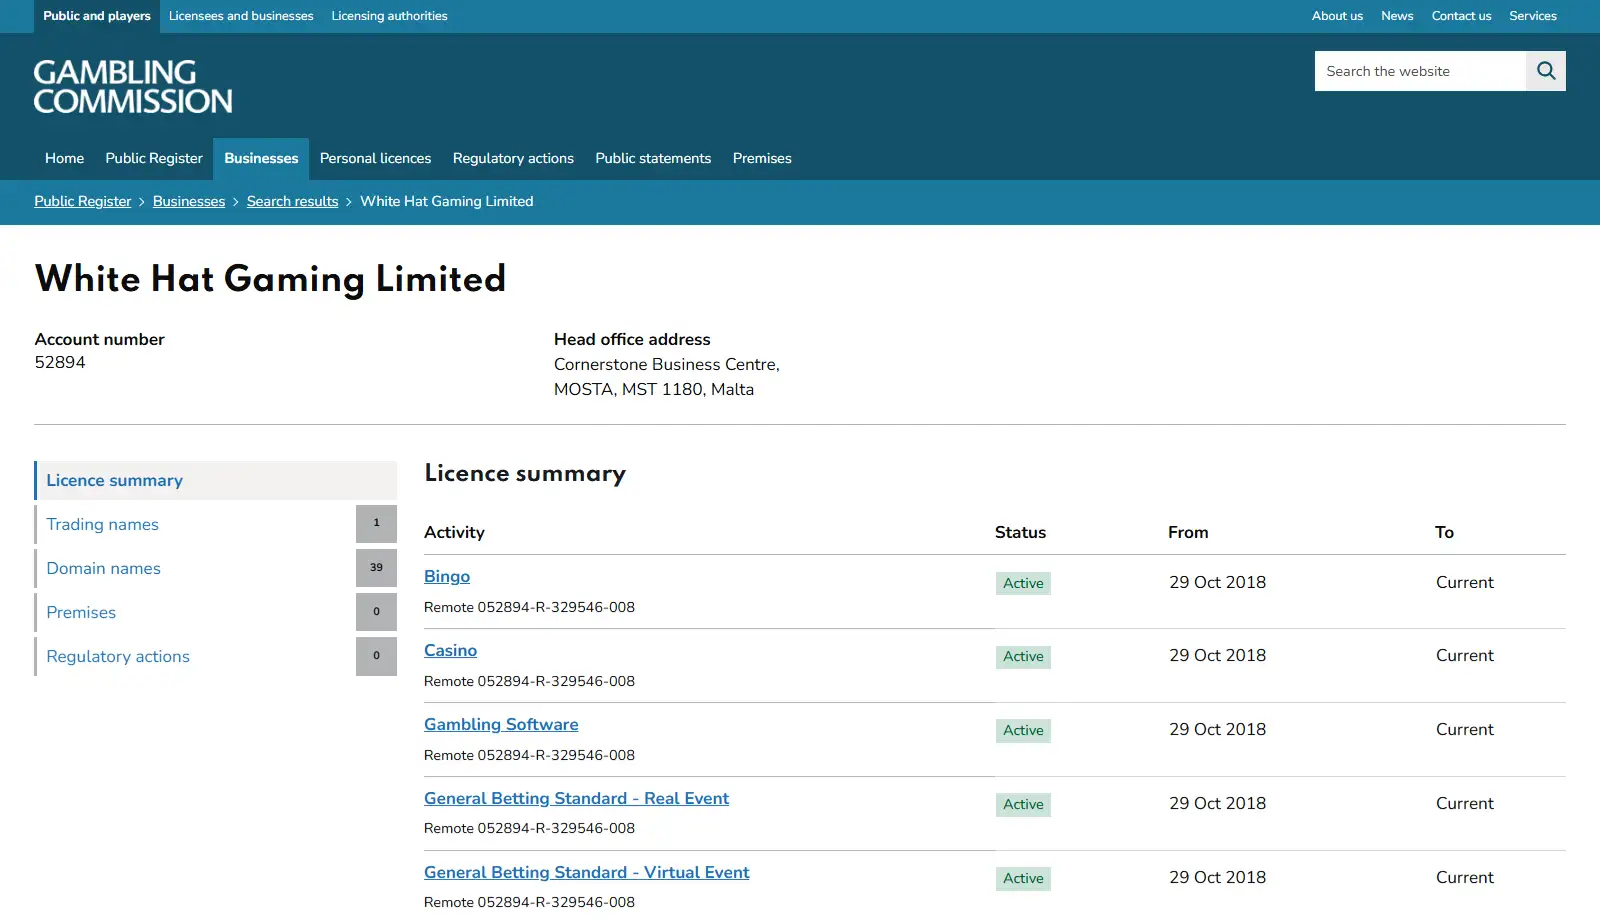Viewport: 1600px width, 921px height.
Task: Go to Home in main navigation
Action: coord(64,158)
